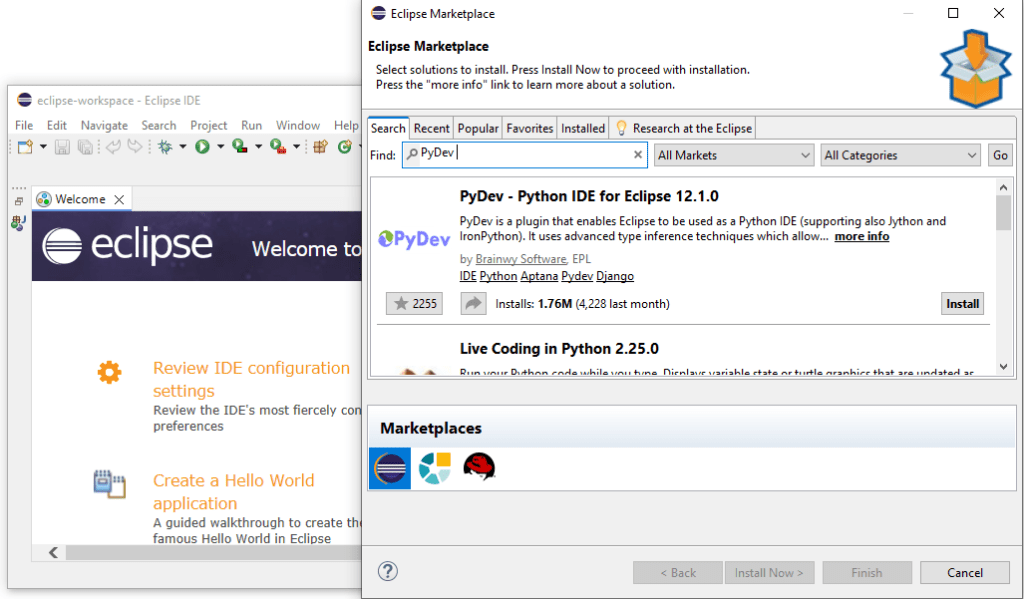Open the Brainwy Software author link
The width and height of the screenshot is (1024, 599).
520,259
